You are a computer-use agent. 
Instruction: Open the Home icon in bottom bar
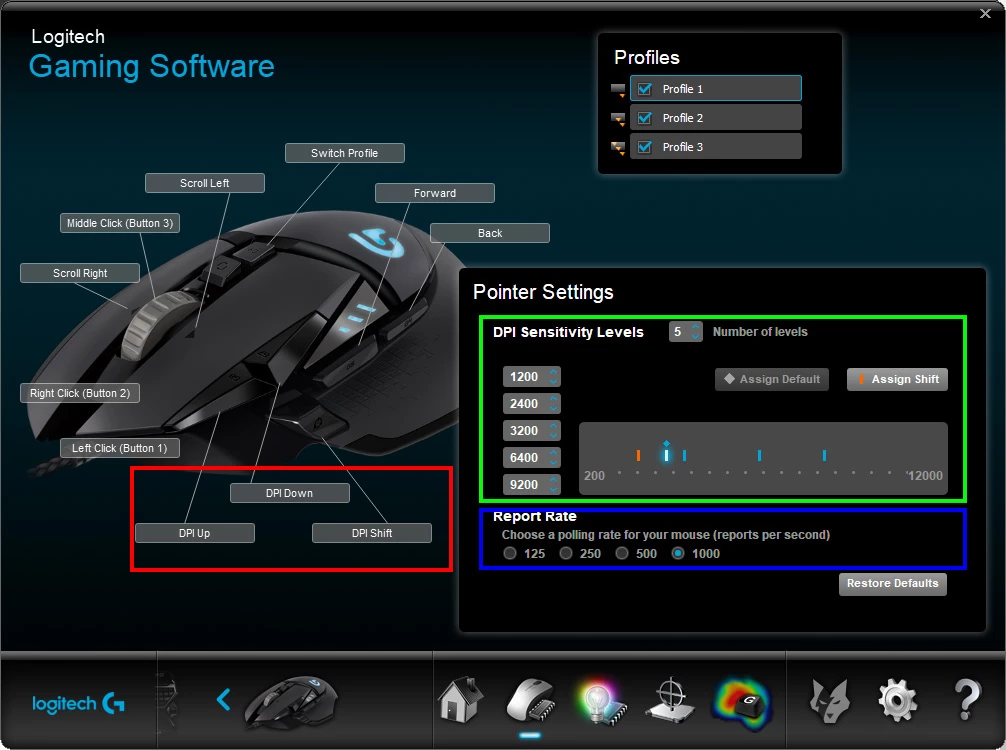461,701
